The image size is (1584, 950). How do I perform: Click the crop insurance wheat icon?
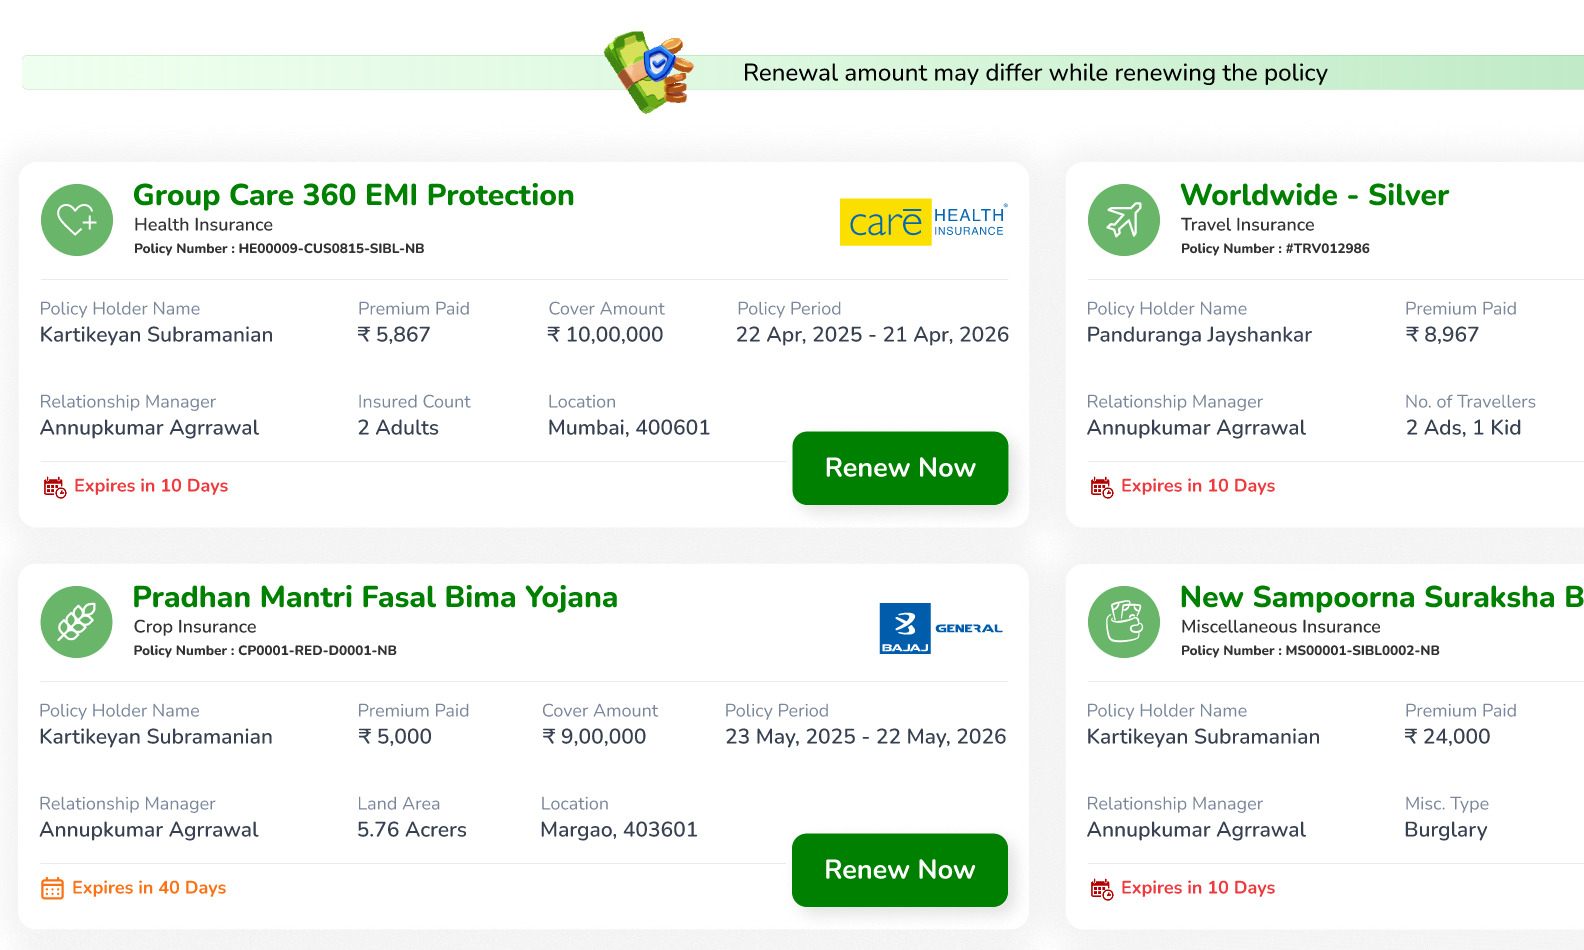[x=77, y=622]
